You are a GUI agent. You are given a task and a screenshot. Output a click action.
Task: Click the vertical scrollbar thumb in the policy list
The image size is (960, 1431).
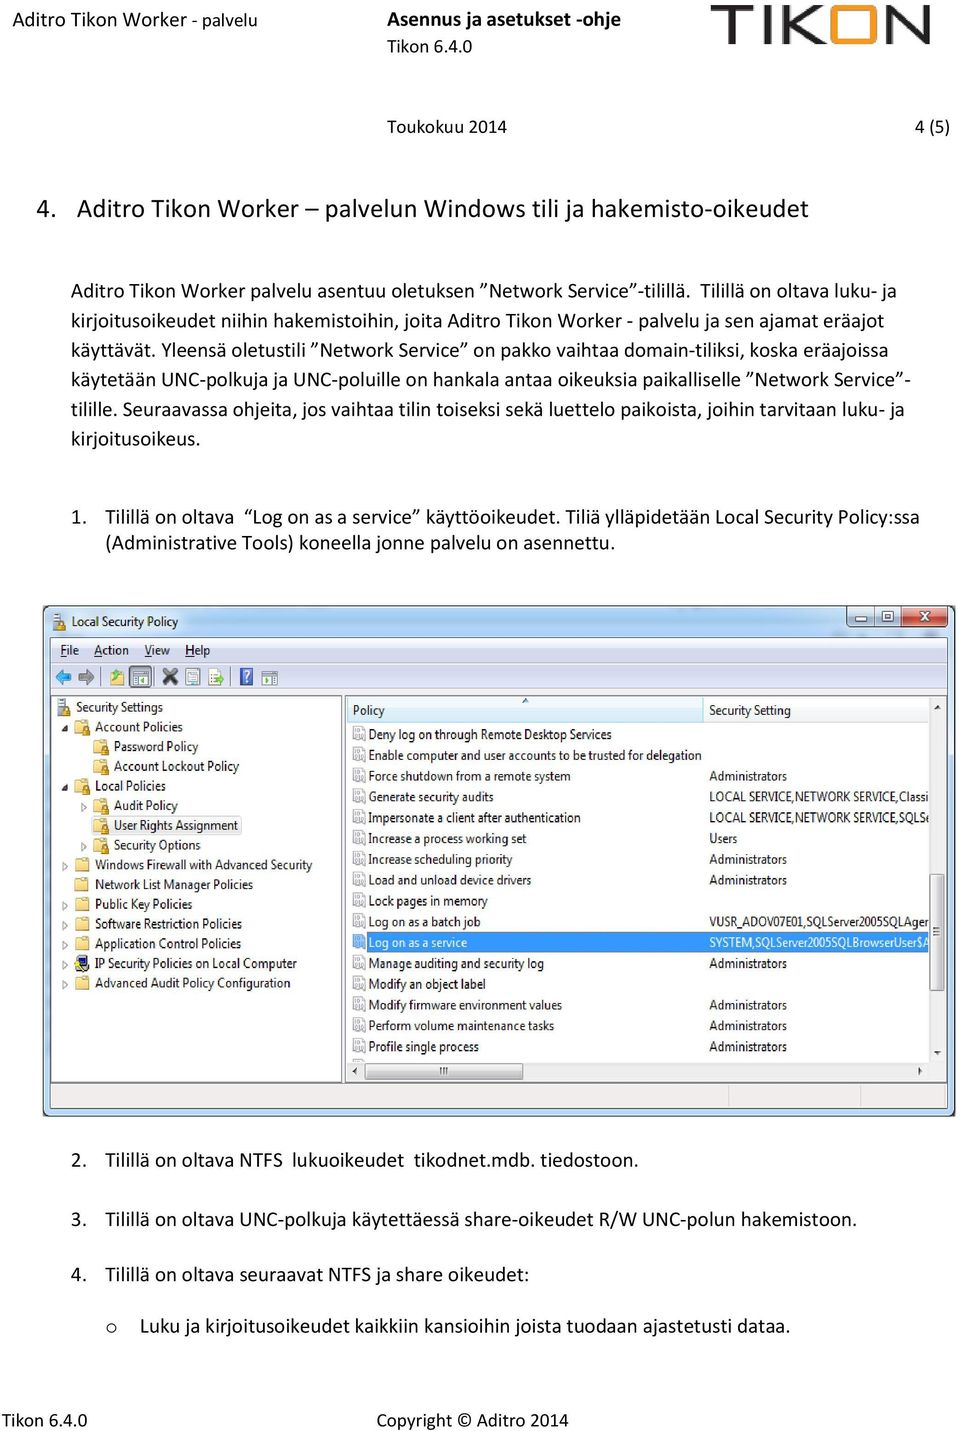937,932
